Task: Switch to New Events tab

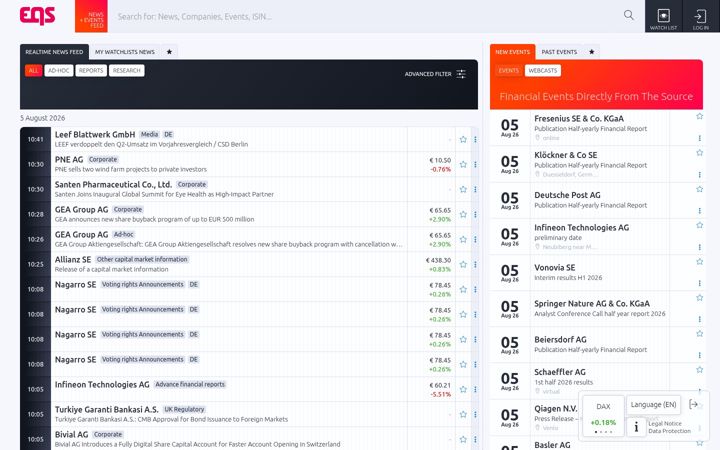Action: (x=512, y=52)
